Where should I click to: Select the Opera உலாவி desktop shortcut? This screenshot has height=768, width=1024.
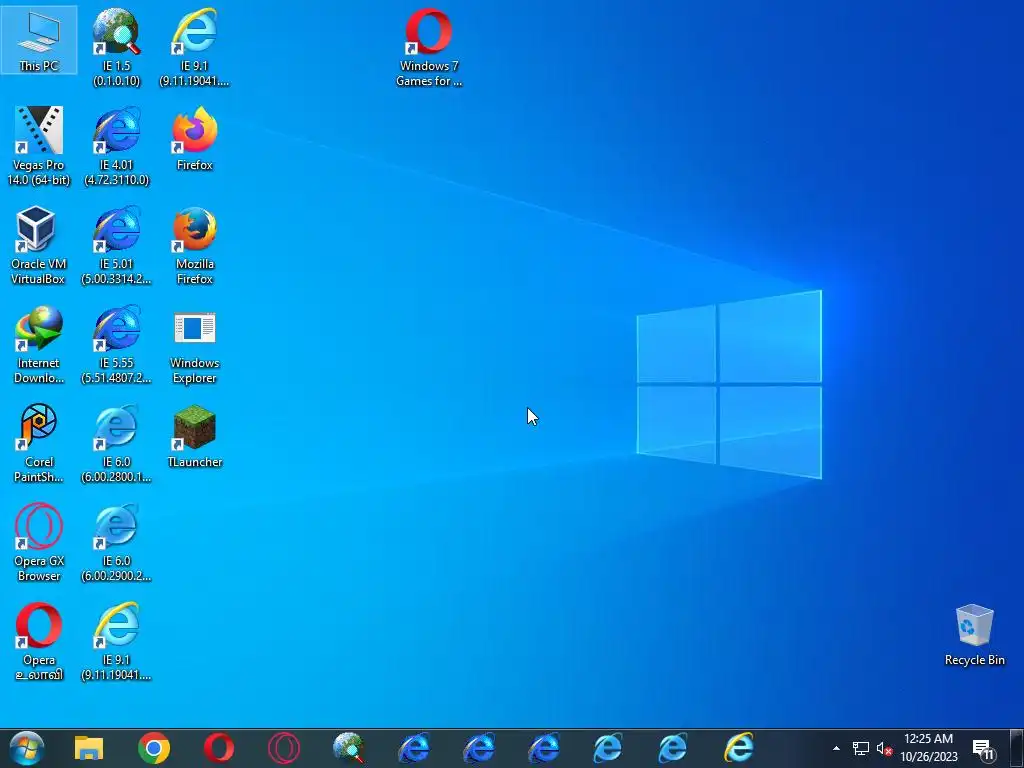click(39, 641)
